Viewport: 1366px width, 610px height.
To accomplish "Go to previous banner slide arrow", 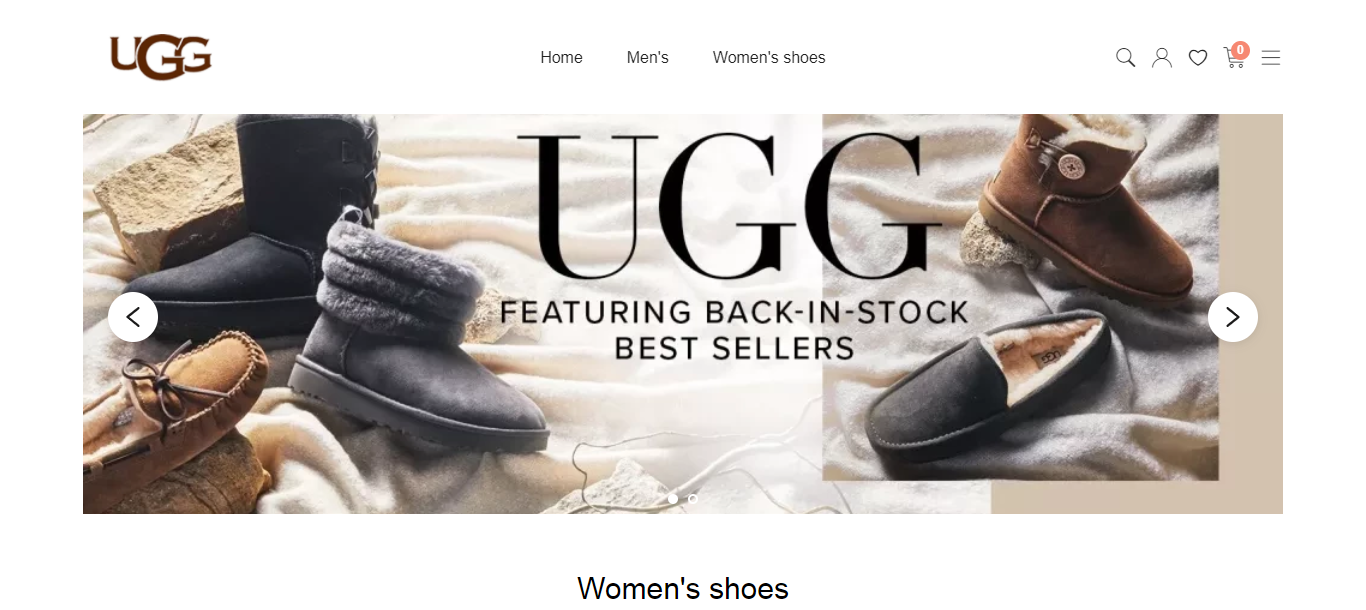I will click(133, 317).
